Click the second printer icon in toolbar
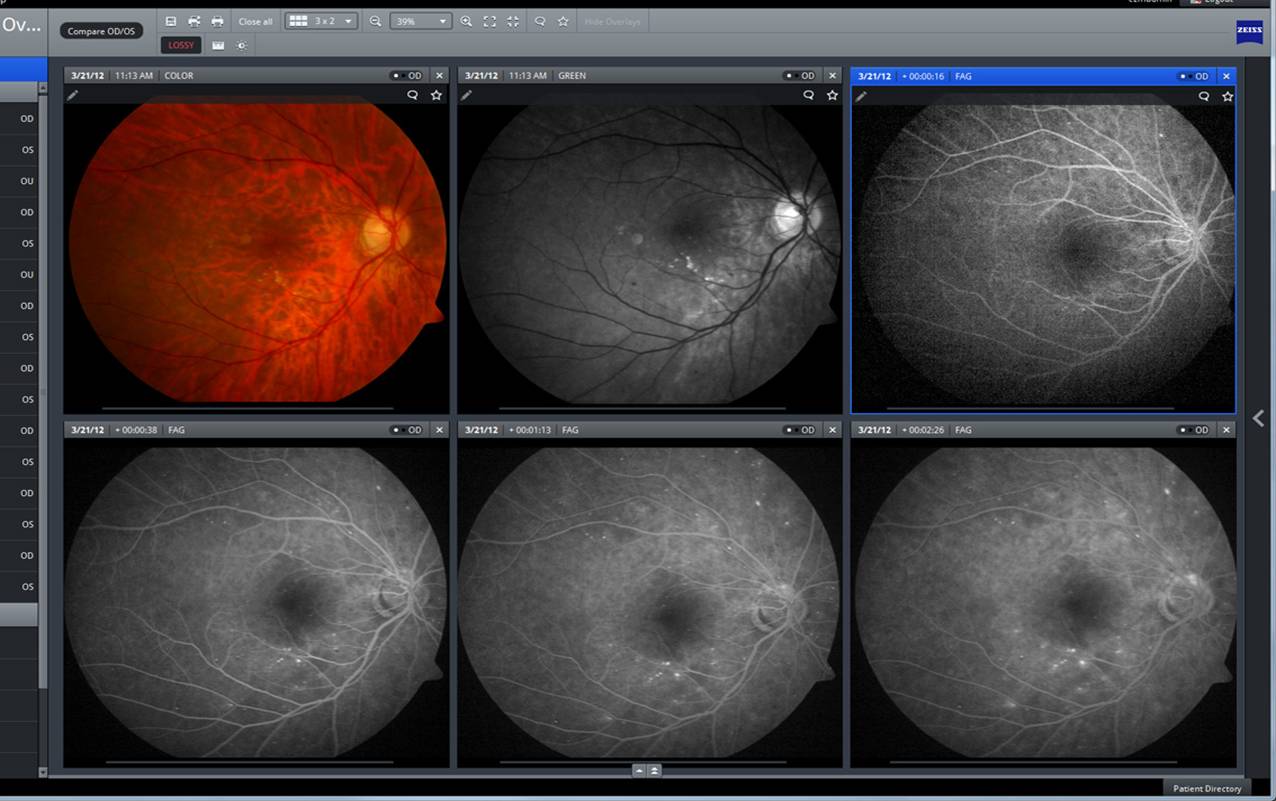 pyautogui.click(x=217, y=21)
